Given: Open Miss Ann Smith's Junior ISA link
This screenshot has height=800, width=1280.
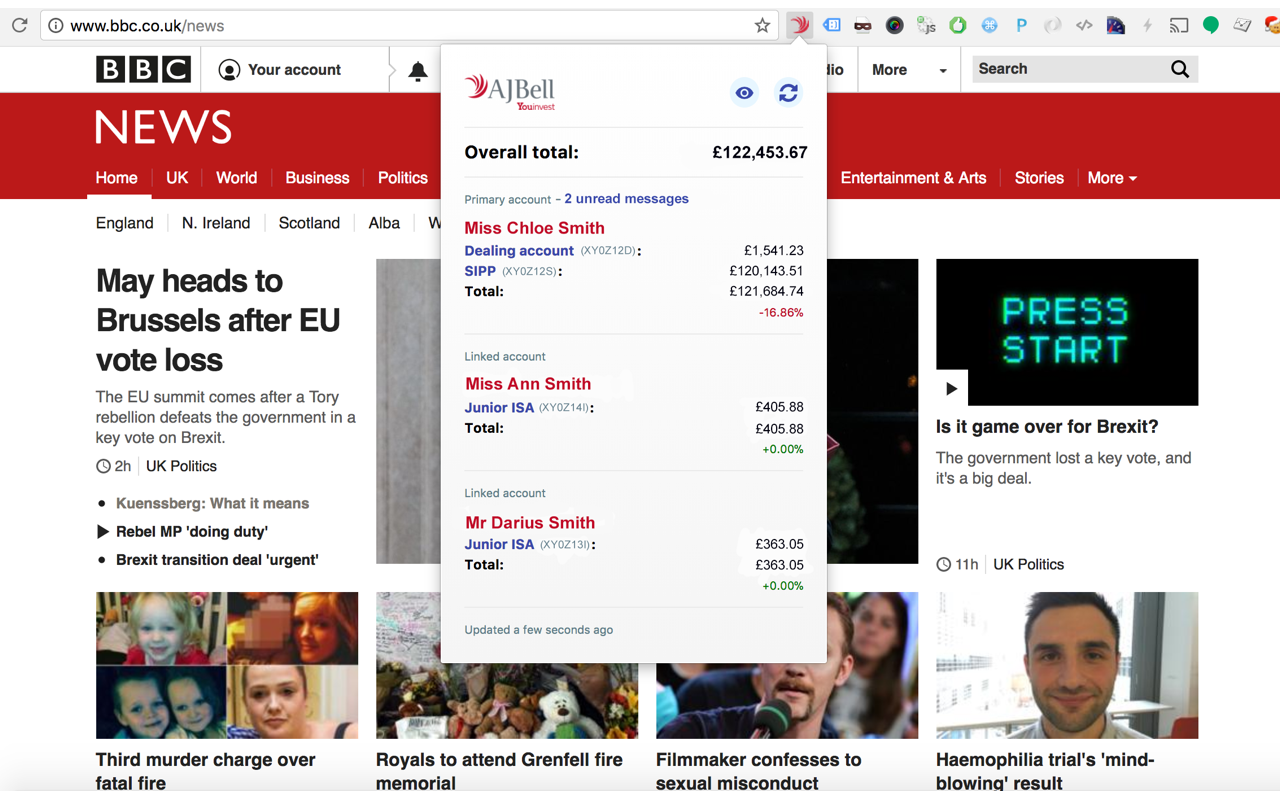Looking at the screenshot, I should click(499, 407).
